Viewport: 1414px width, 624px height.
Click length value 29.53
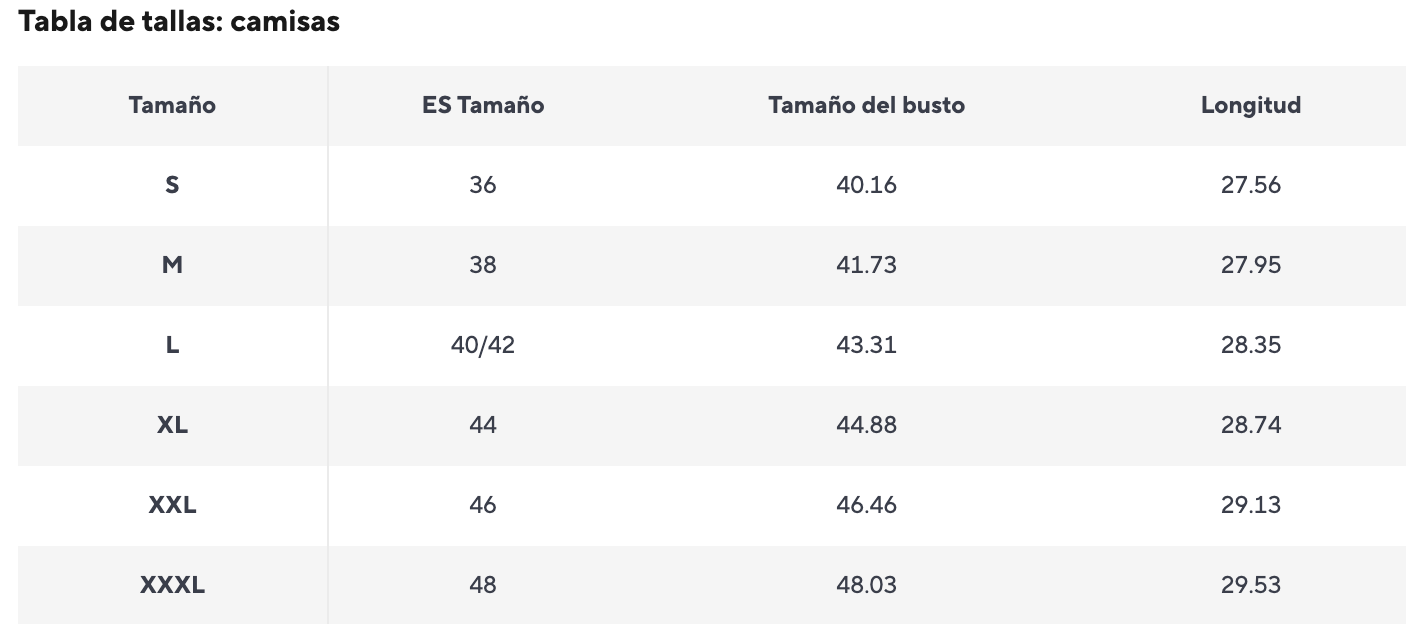click(x=1251, y=585)
